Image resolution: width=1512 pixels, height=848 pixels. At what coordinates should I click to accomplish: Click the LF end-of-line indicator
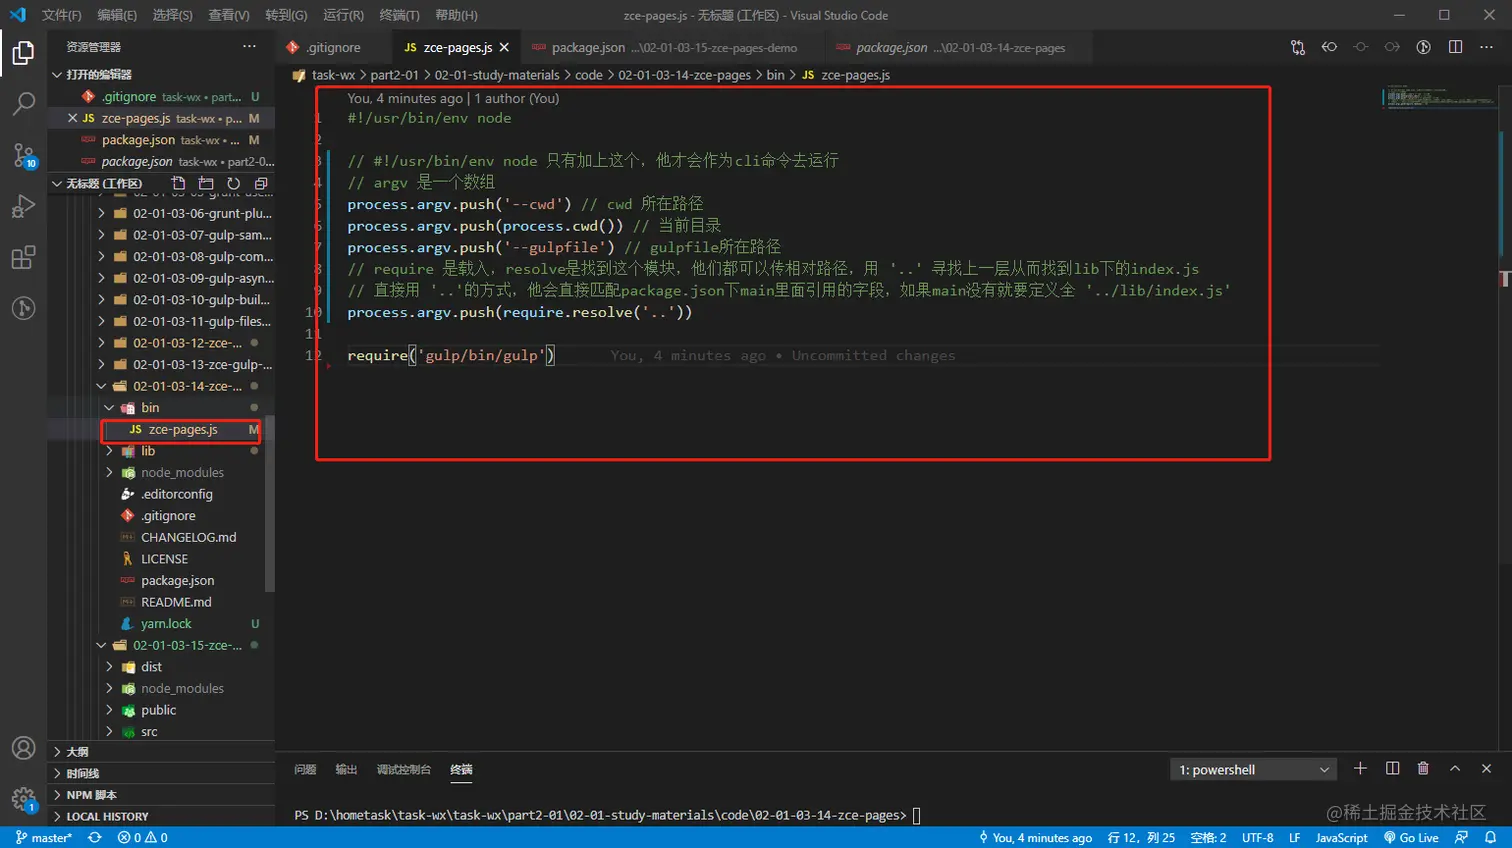point(1295,838)
